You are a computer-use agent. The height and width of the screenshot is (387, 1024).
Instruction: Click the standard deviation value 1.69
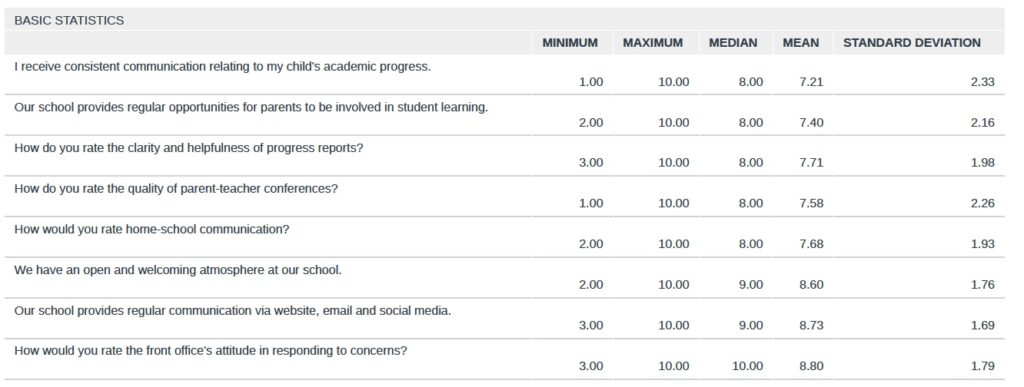point(982,326)
